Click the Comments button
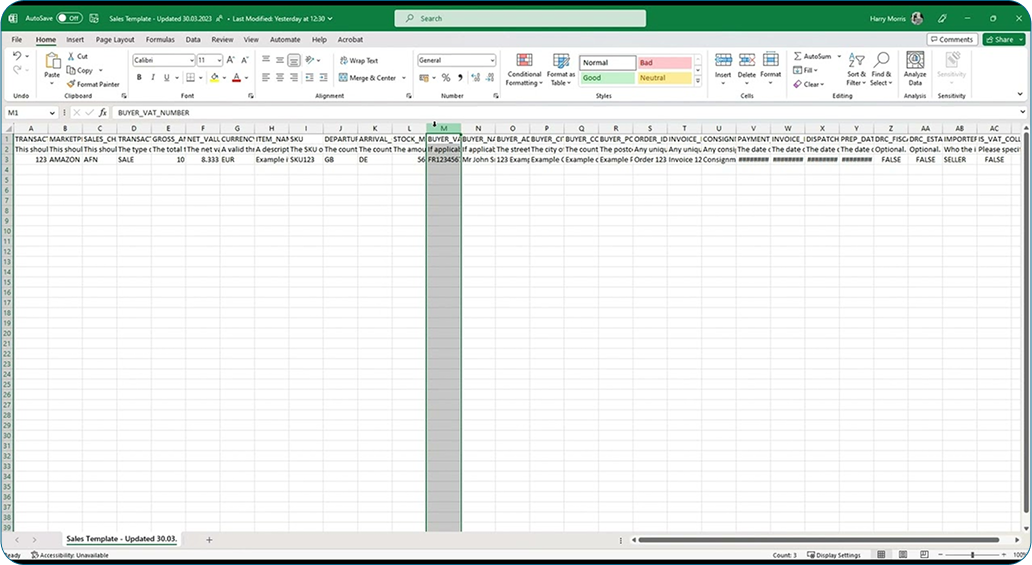The image size is (1032, 565). pos(951,40)
